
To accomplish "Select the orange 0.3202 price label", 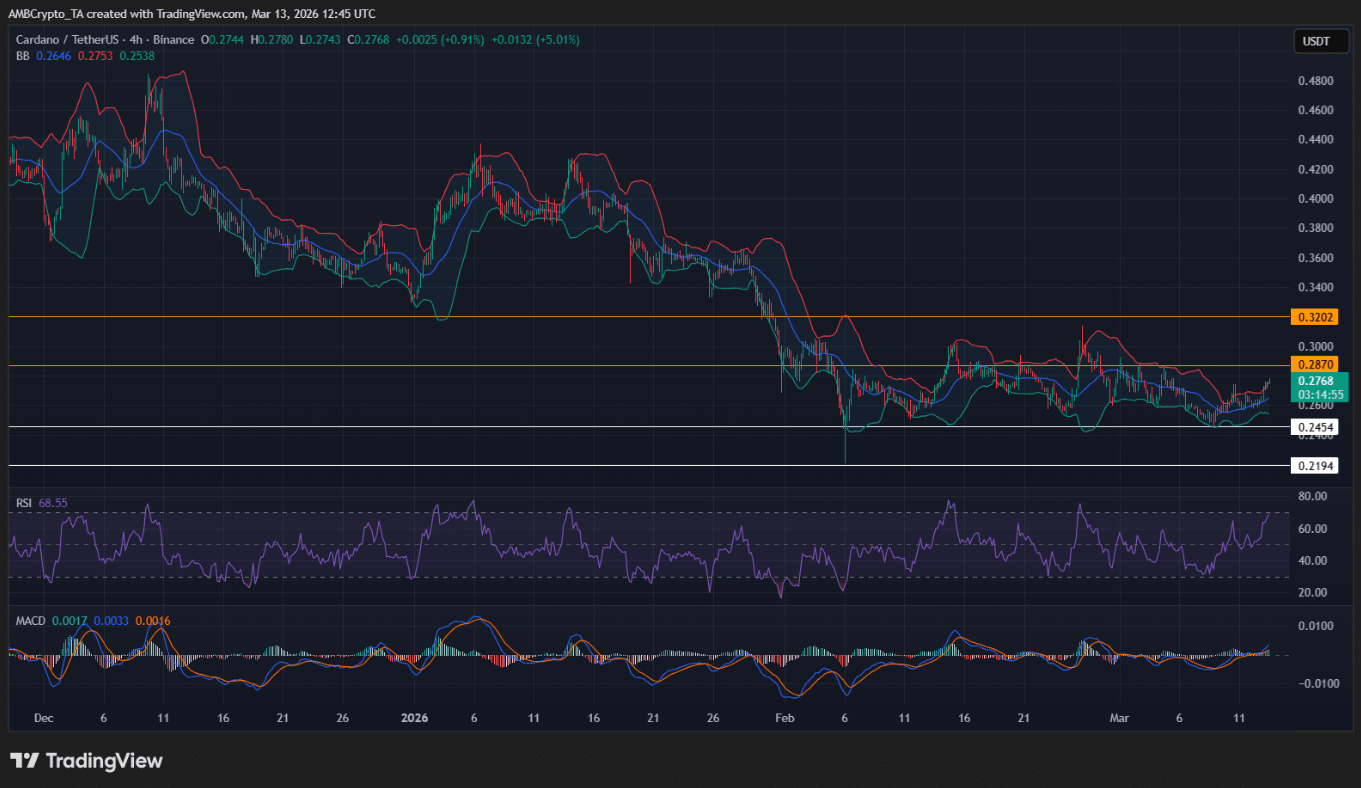I will tap(1316, 317).
